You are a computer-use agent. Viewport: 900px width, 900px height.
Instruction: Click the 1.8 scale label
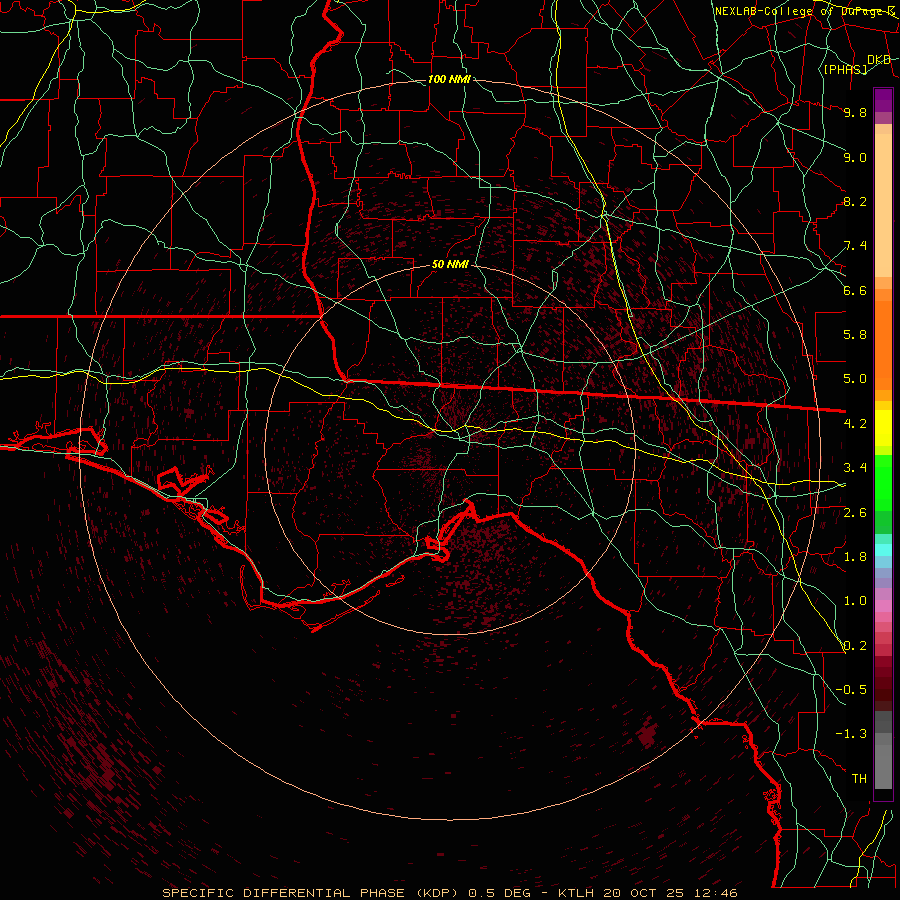855,557
